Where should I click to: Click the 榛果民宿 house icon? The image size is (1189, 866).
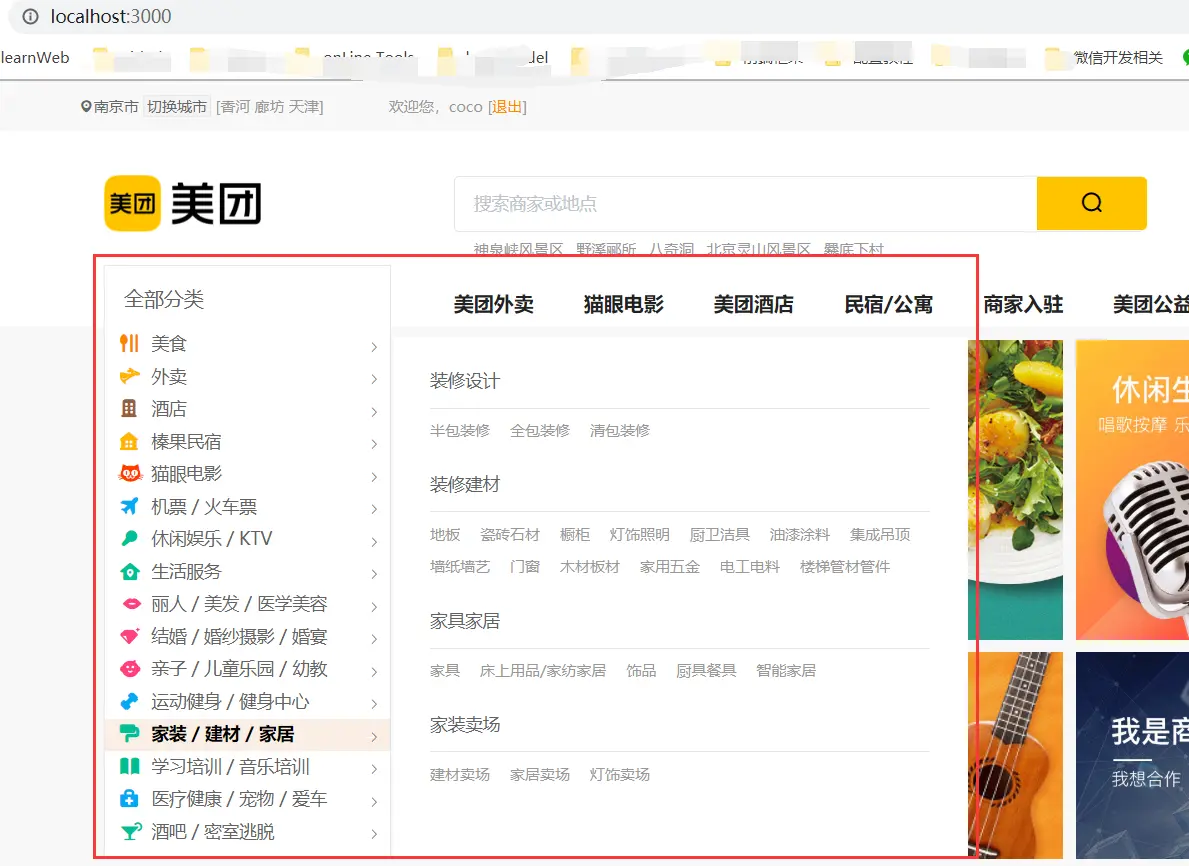click(x=130, y=441)
